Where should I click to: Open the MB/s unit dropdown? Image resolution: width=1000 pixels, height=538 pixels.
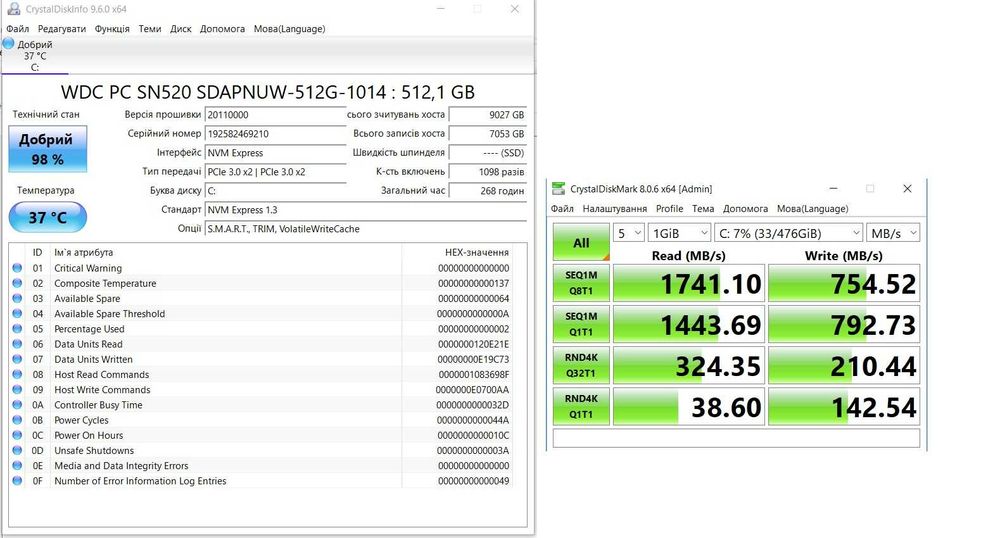[x=893, y=233]
